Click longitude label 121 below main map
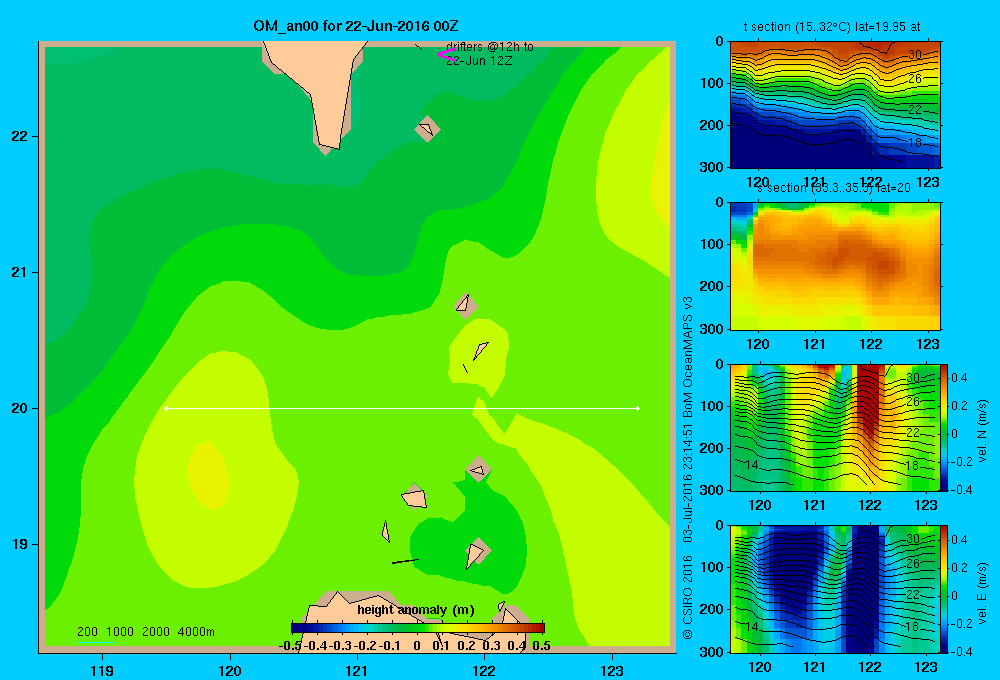This screenshot has height=680, width=1000. (357, 670)
